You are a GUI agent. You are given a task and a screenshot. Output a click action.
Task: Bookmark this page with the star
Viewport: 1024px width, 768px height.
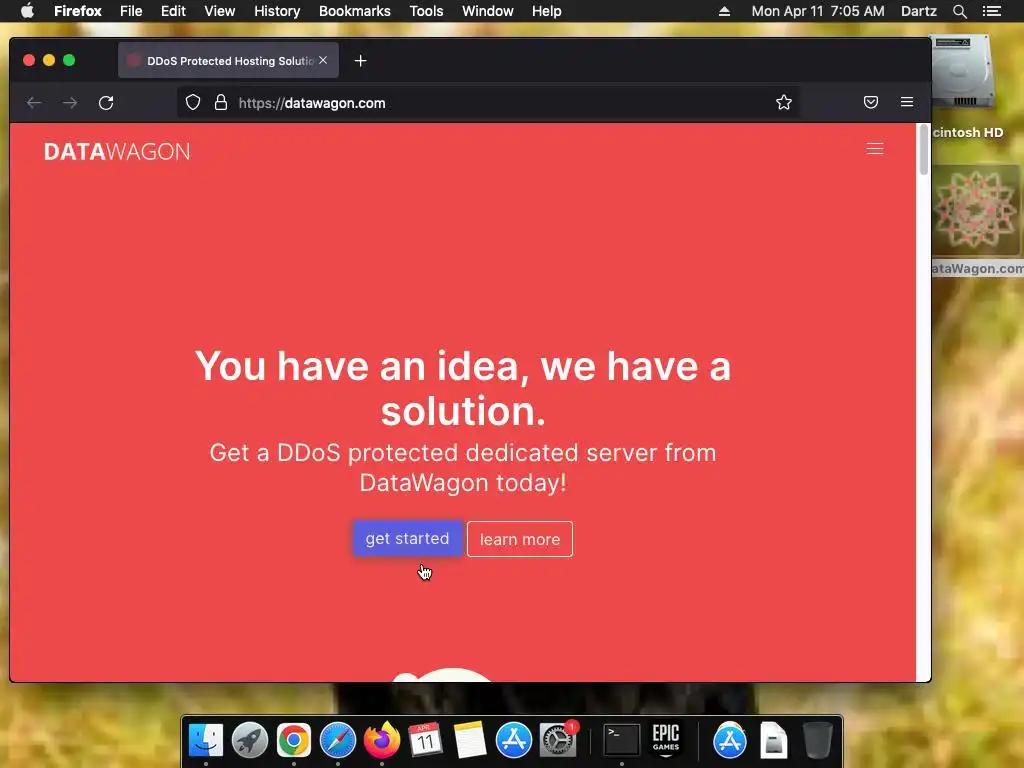pyautogui.click(x=784, y=103)
